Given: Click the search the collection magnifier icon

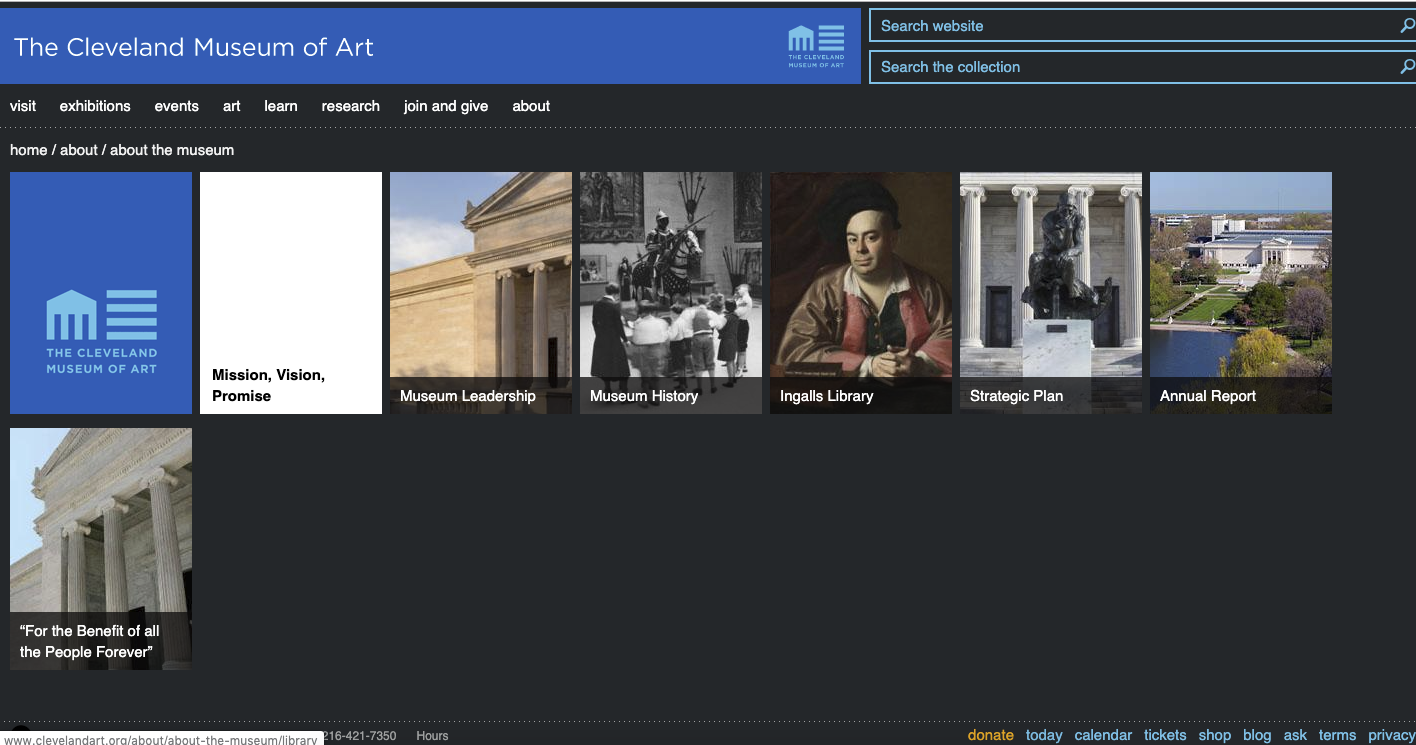Looking at the screenshot, I should [1407, 67].
